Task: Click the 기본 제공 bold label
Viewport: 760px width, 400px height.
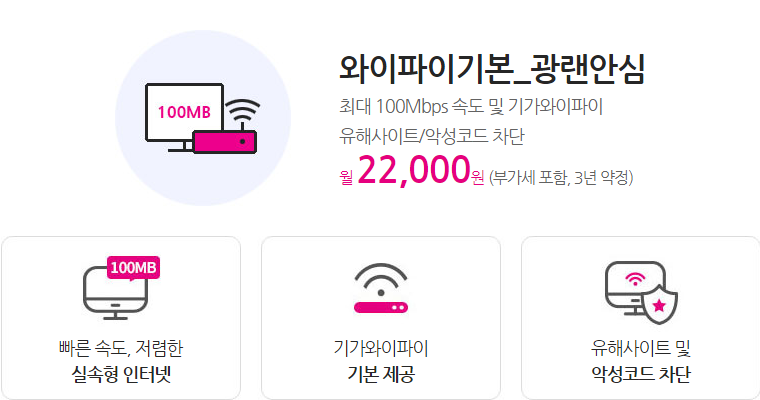Action: 381,374
